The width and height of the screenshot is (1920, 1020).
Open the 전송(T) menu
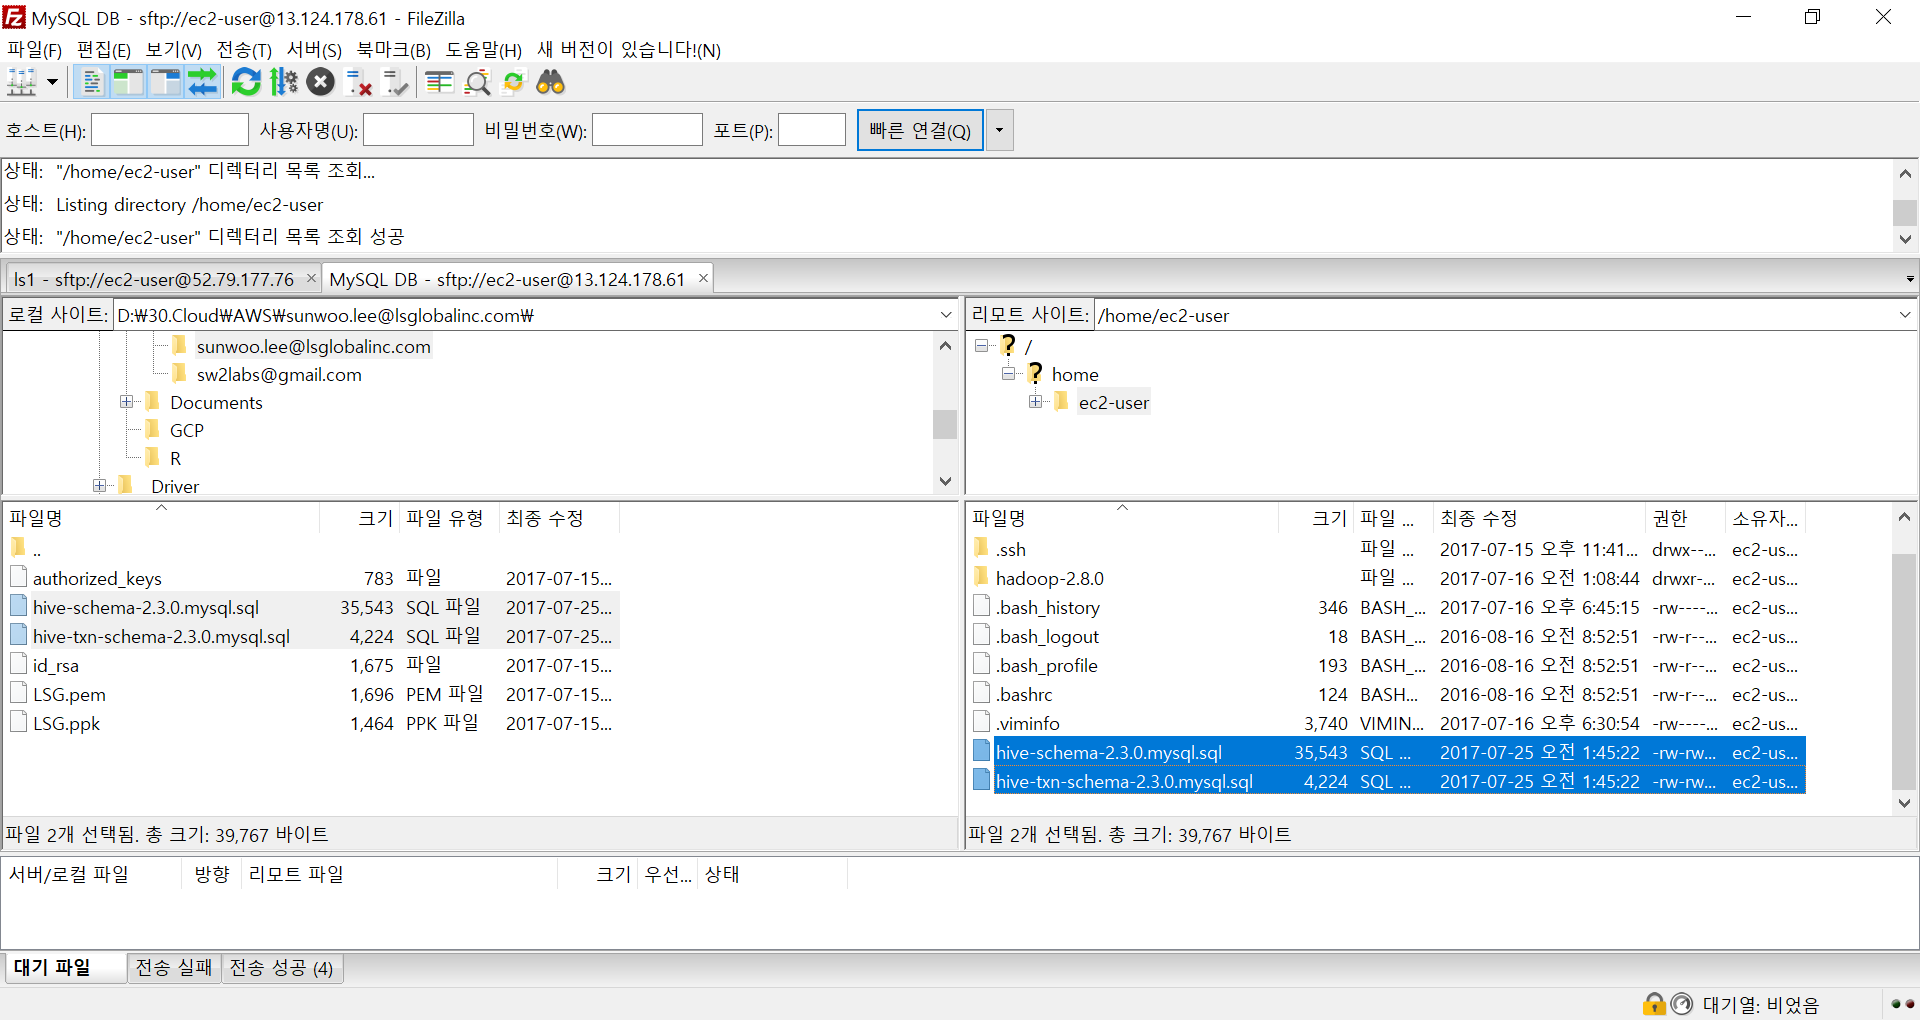tap(244, 50)
